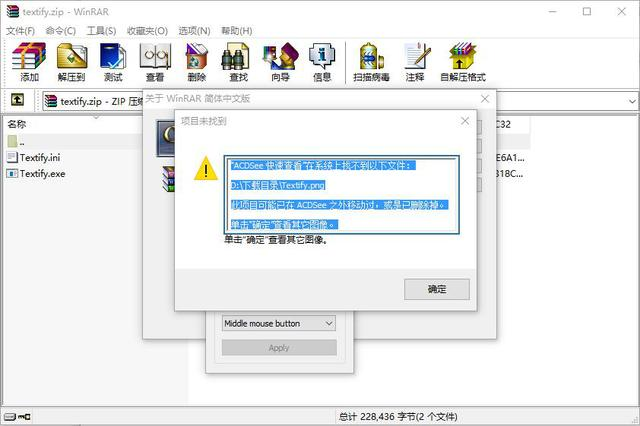640x426 pixels.
Task: Open the 收藏夹(O) menu
Action: 147,31
